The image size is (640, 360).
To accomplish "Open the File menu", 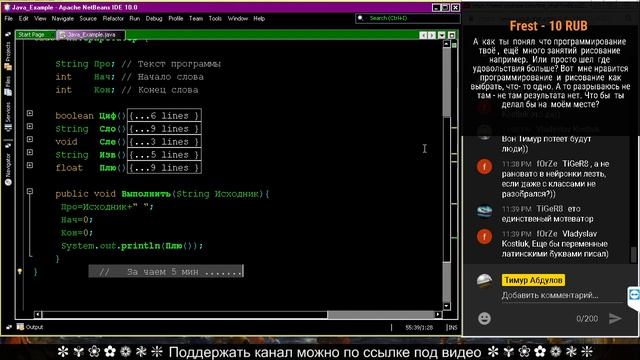I will [x=9, y=18].
